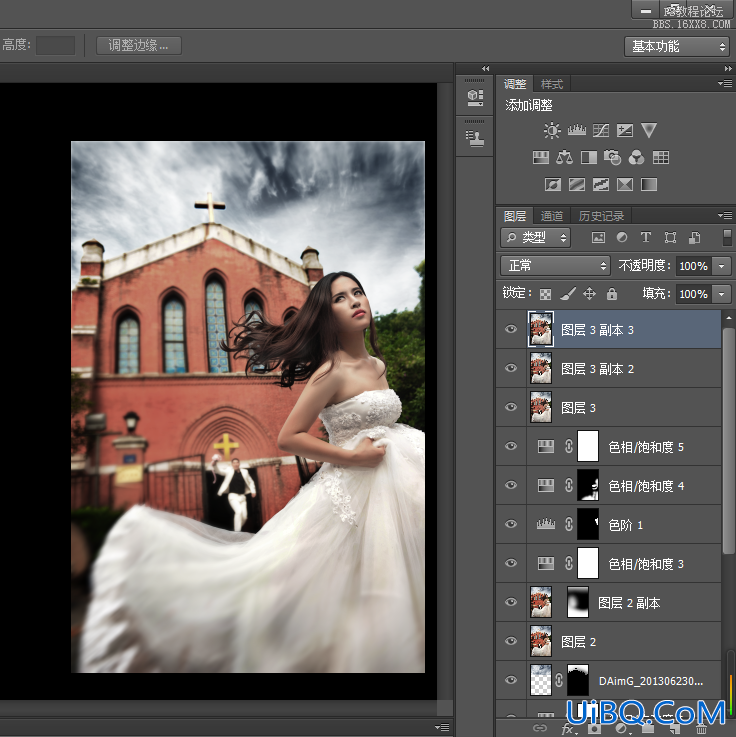Switch to the 调整 tab

coord(515,84)
